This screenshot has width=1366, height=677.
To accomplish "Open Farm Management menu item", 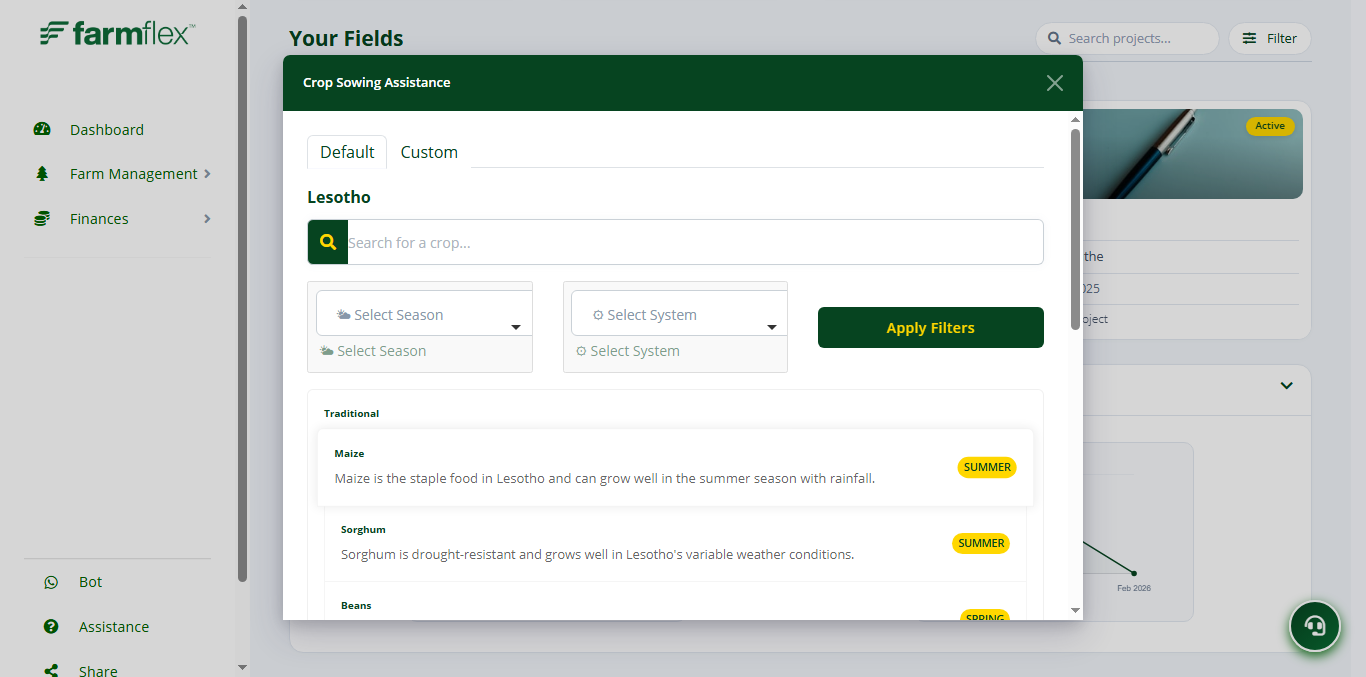I will pos(134,174).
